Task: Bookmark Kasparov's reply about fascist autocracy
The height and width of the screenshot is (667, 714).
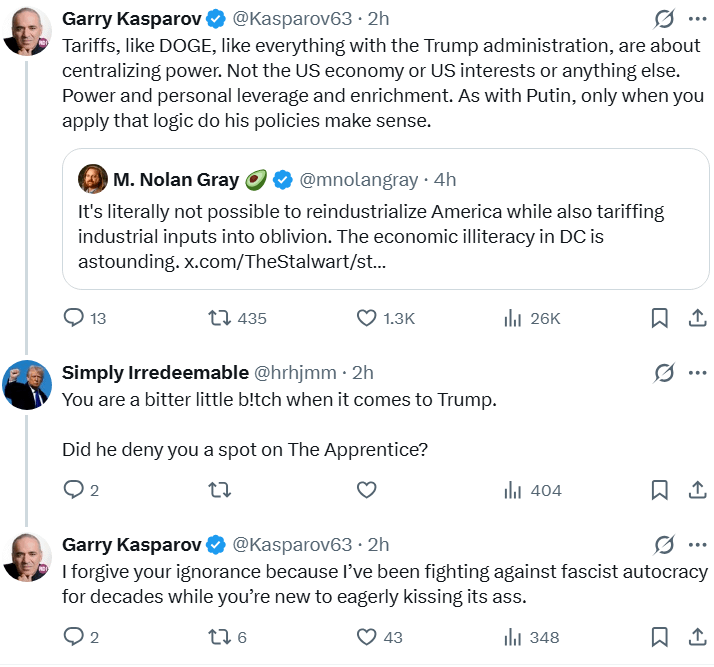Action: point(660,637)
